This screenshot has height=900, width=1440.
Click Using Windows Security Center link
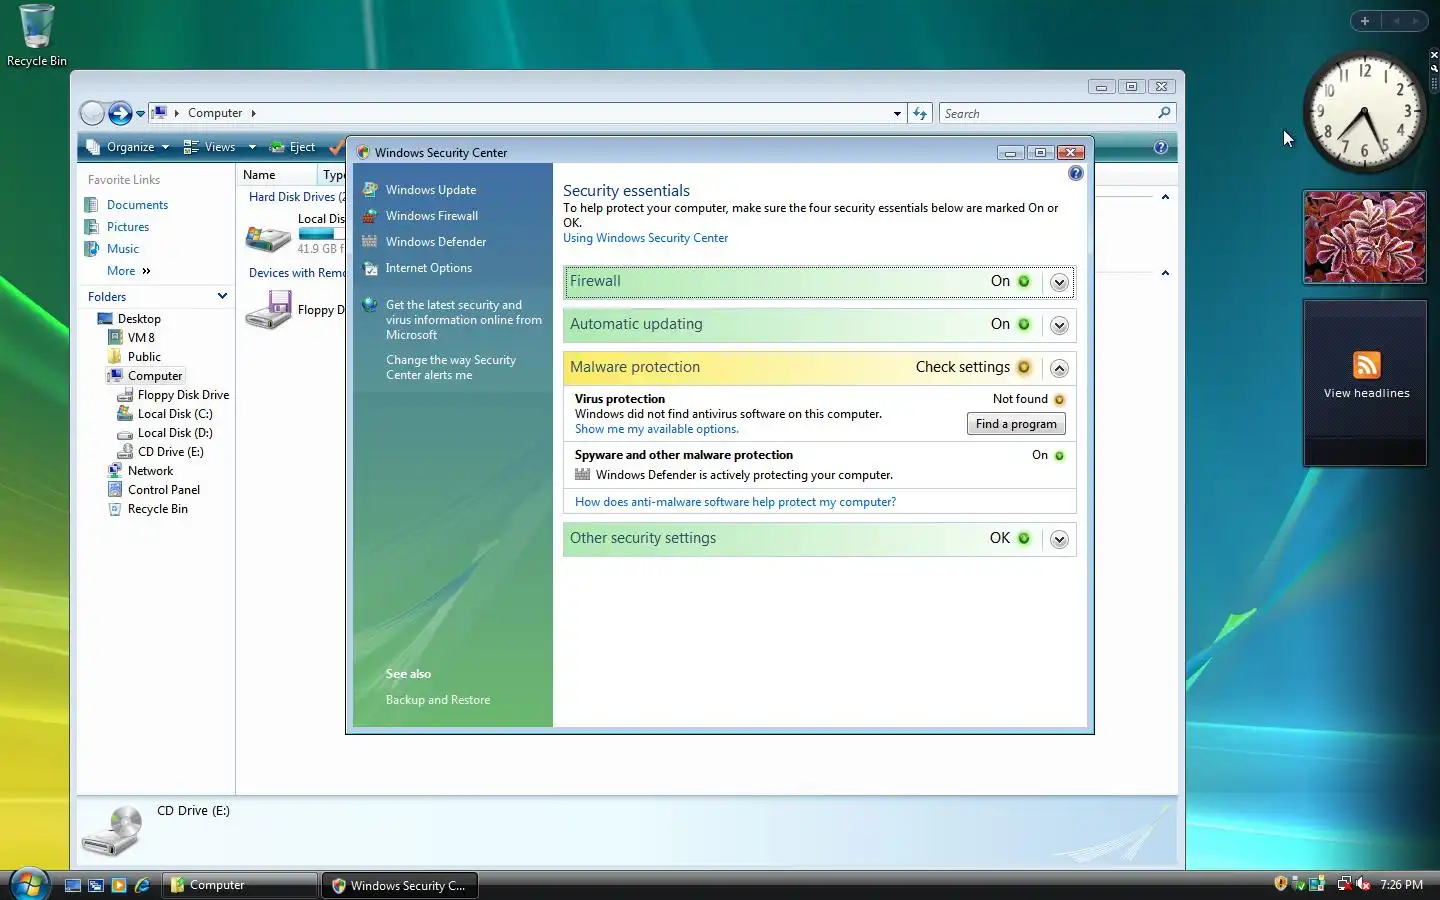coord(645,238)
